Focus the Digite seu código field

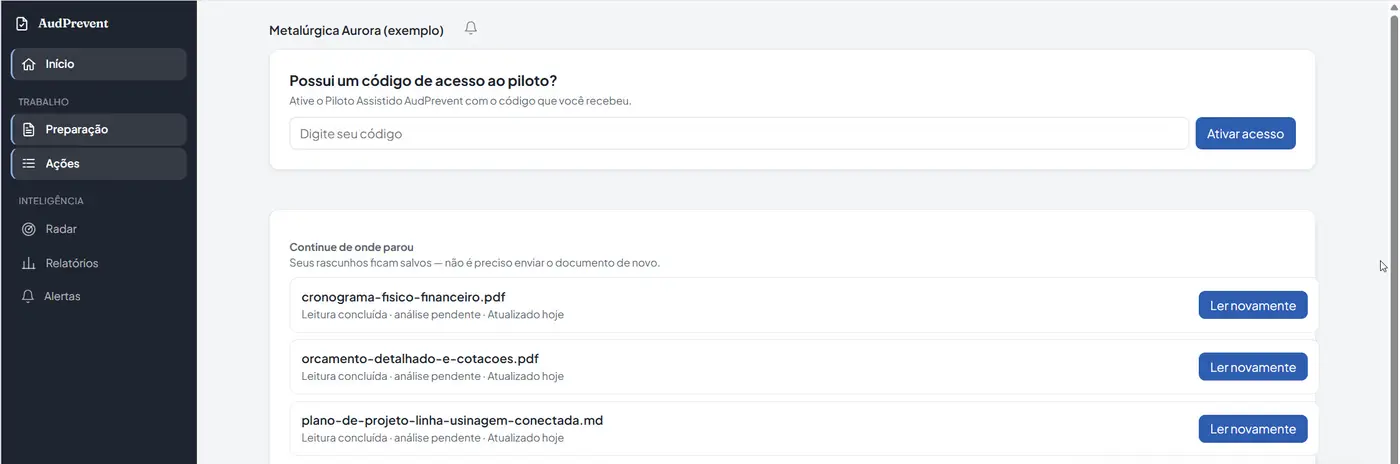(x=739, y=133)
